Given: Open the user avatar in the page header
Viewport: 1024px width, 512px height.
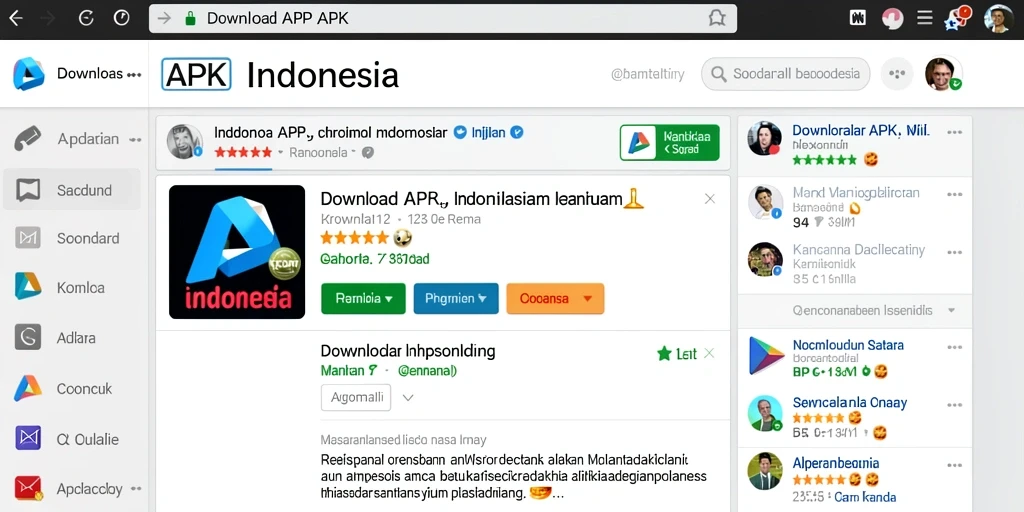Looking at the screenshot, I should 943,74.
